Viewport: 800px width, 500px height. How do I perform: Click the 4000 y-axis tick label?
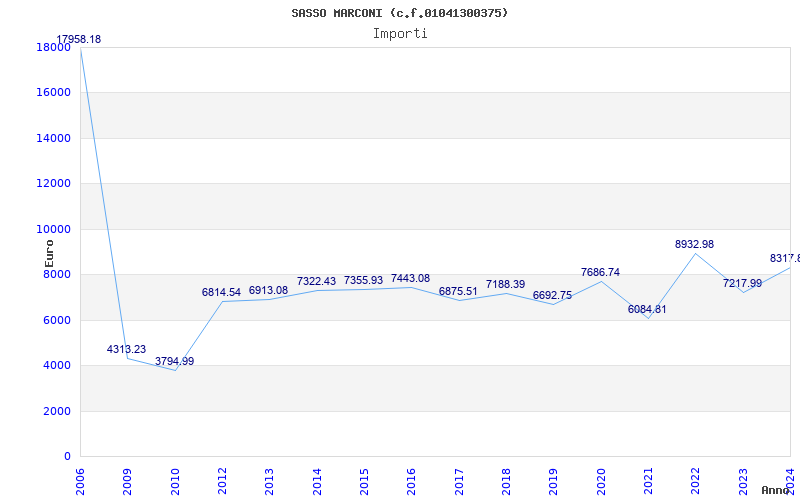point(57,366)
